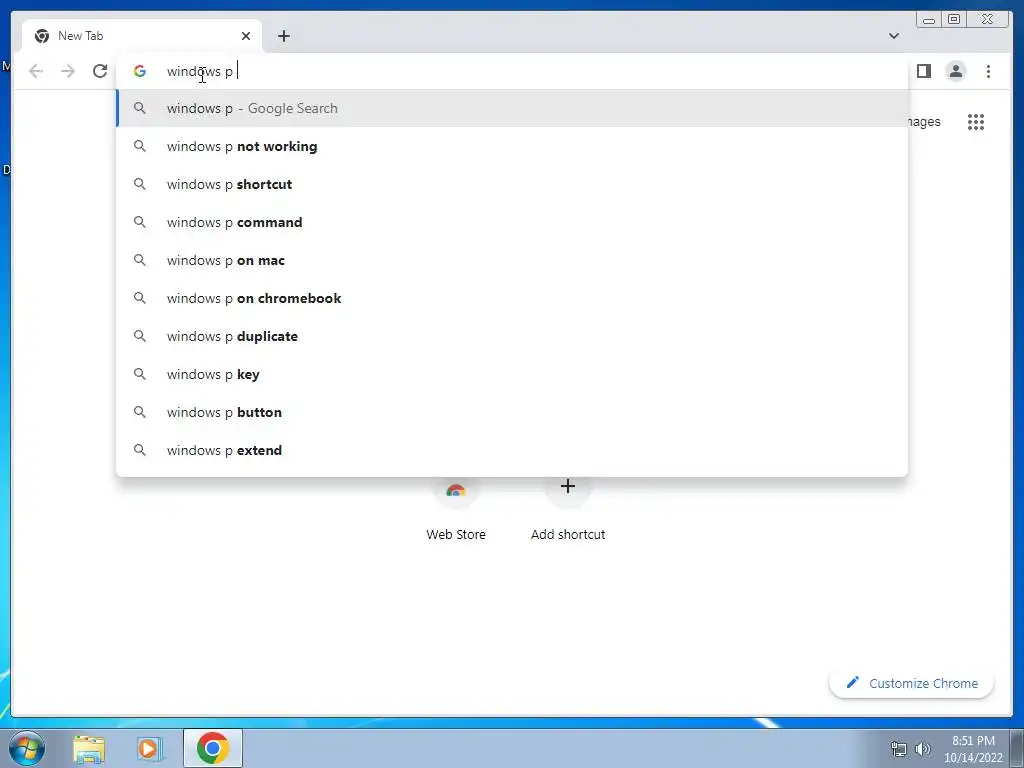
Task: Close the New Tab tab
Action: coord(246,36)
